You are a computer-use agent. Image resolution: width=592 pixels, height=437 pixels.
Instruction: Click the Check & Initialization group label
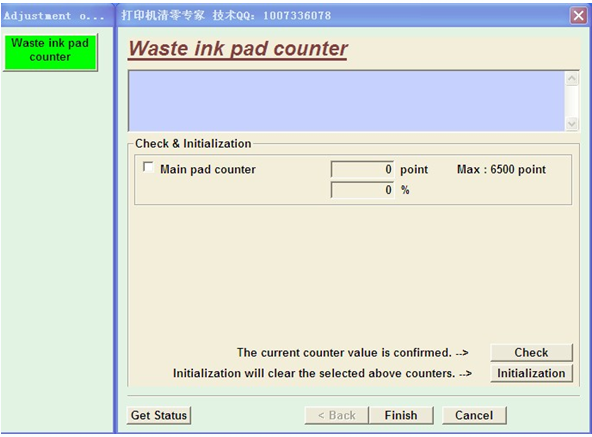pos(193,144)
